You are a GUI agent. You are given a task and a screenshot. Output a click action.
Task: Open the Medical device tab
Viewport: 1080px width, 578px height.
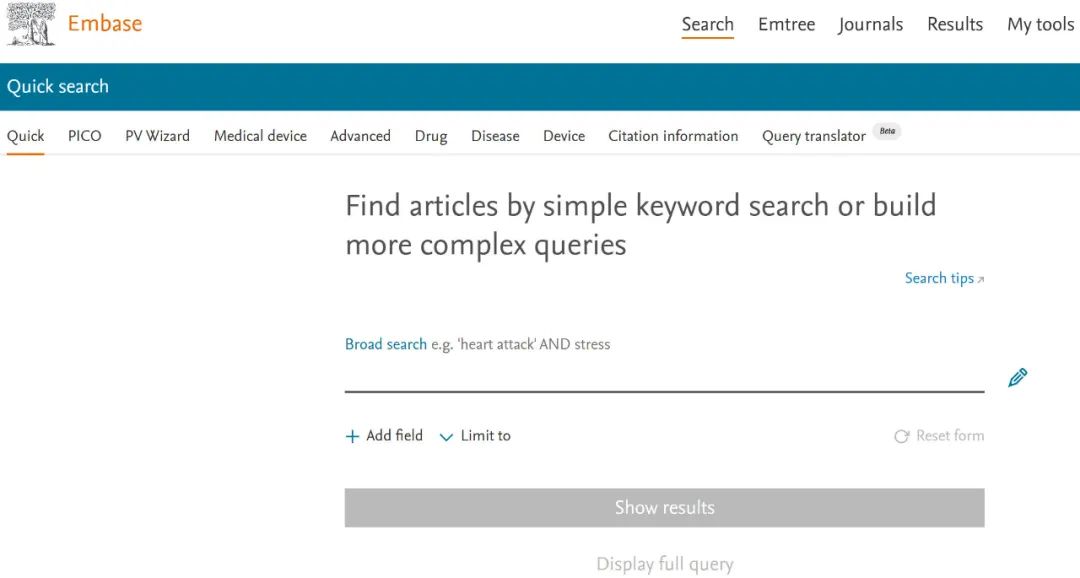[x=260, y=136]
